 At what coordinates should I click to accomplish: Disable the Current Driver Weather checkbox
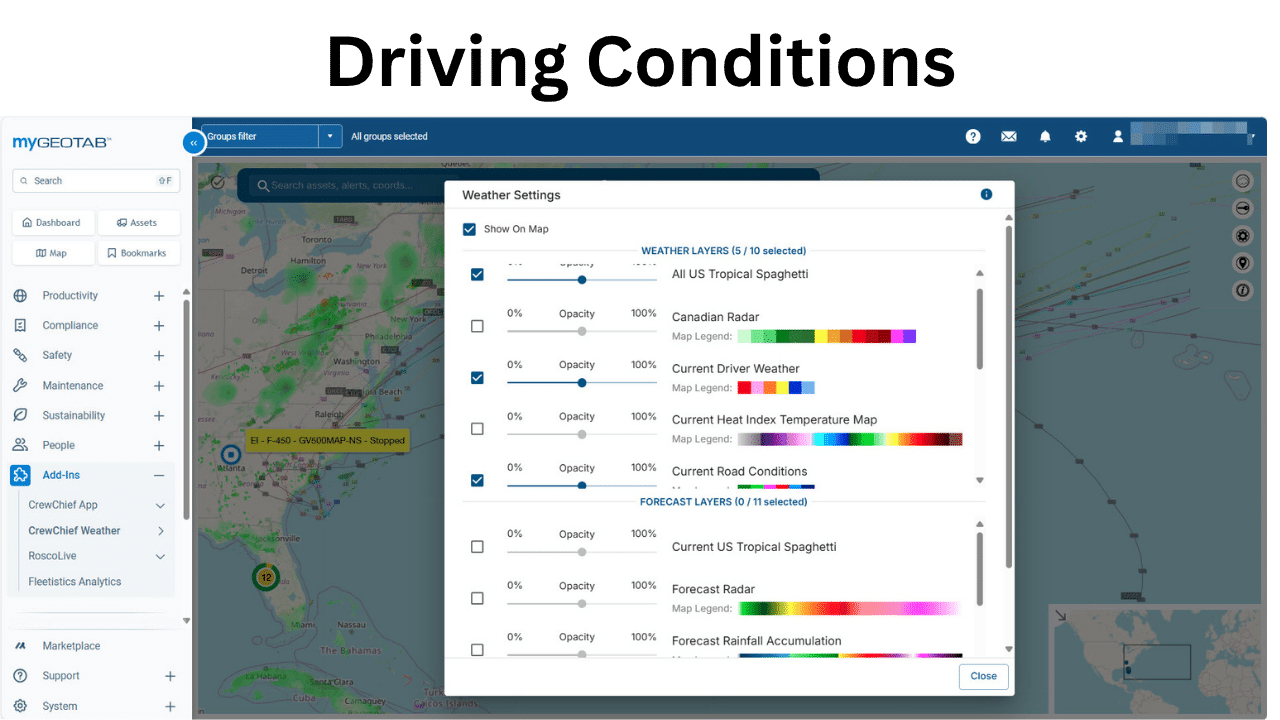[x=477, y=378]
